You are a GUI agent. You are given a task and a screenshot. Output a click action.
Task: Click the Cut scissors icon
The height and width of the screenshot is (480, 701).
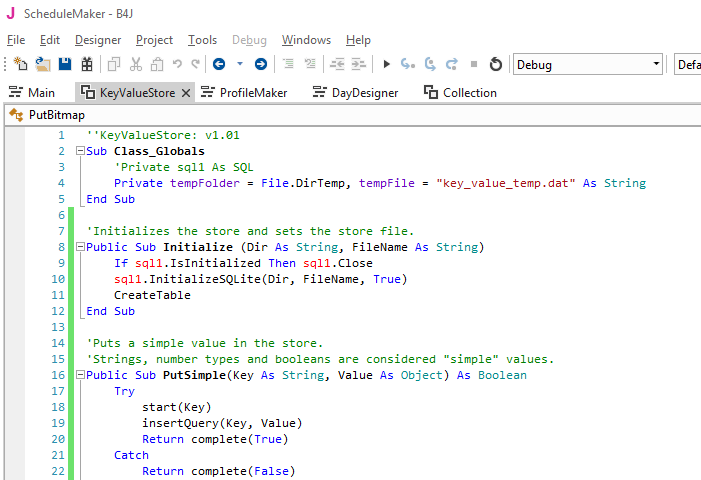[135, 64]
